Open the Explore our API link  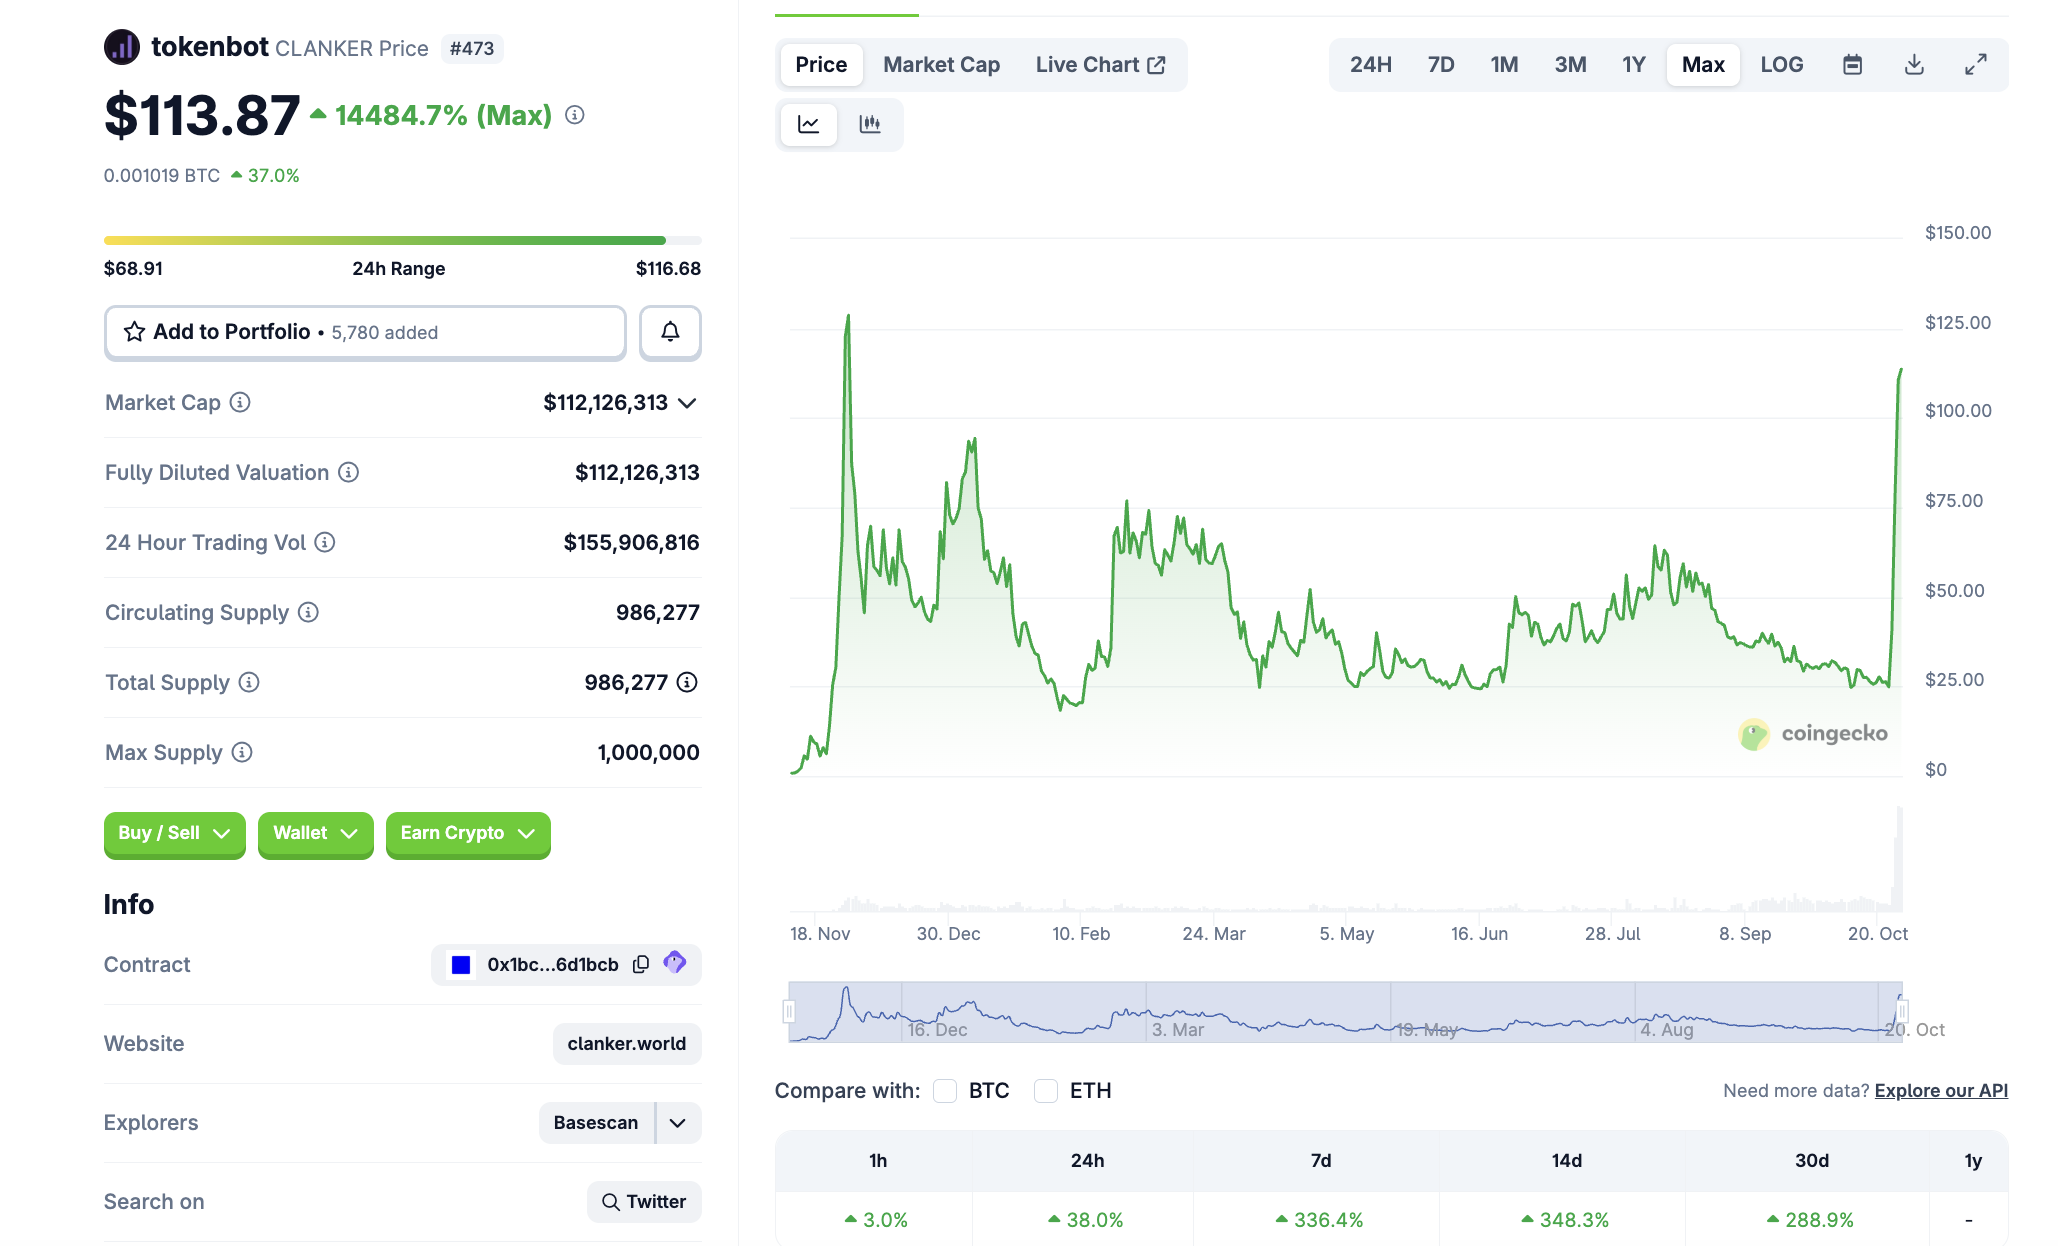click(1940, 1091)
